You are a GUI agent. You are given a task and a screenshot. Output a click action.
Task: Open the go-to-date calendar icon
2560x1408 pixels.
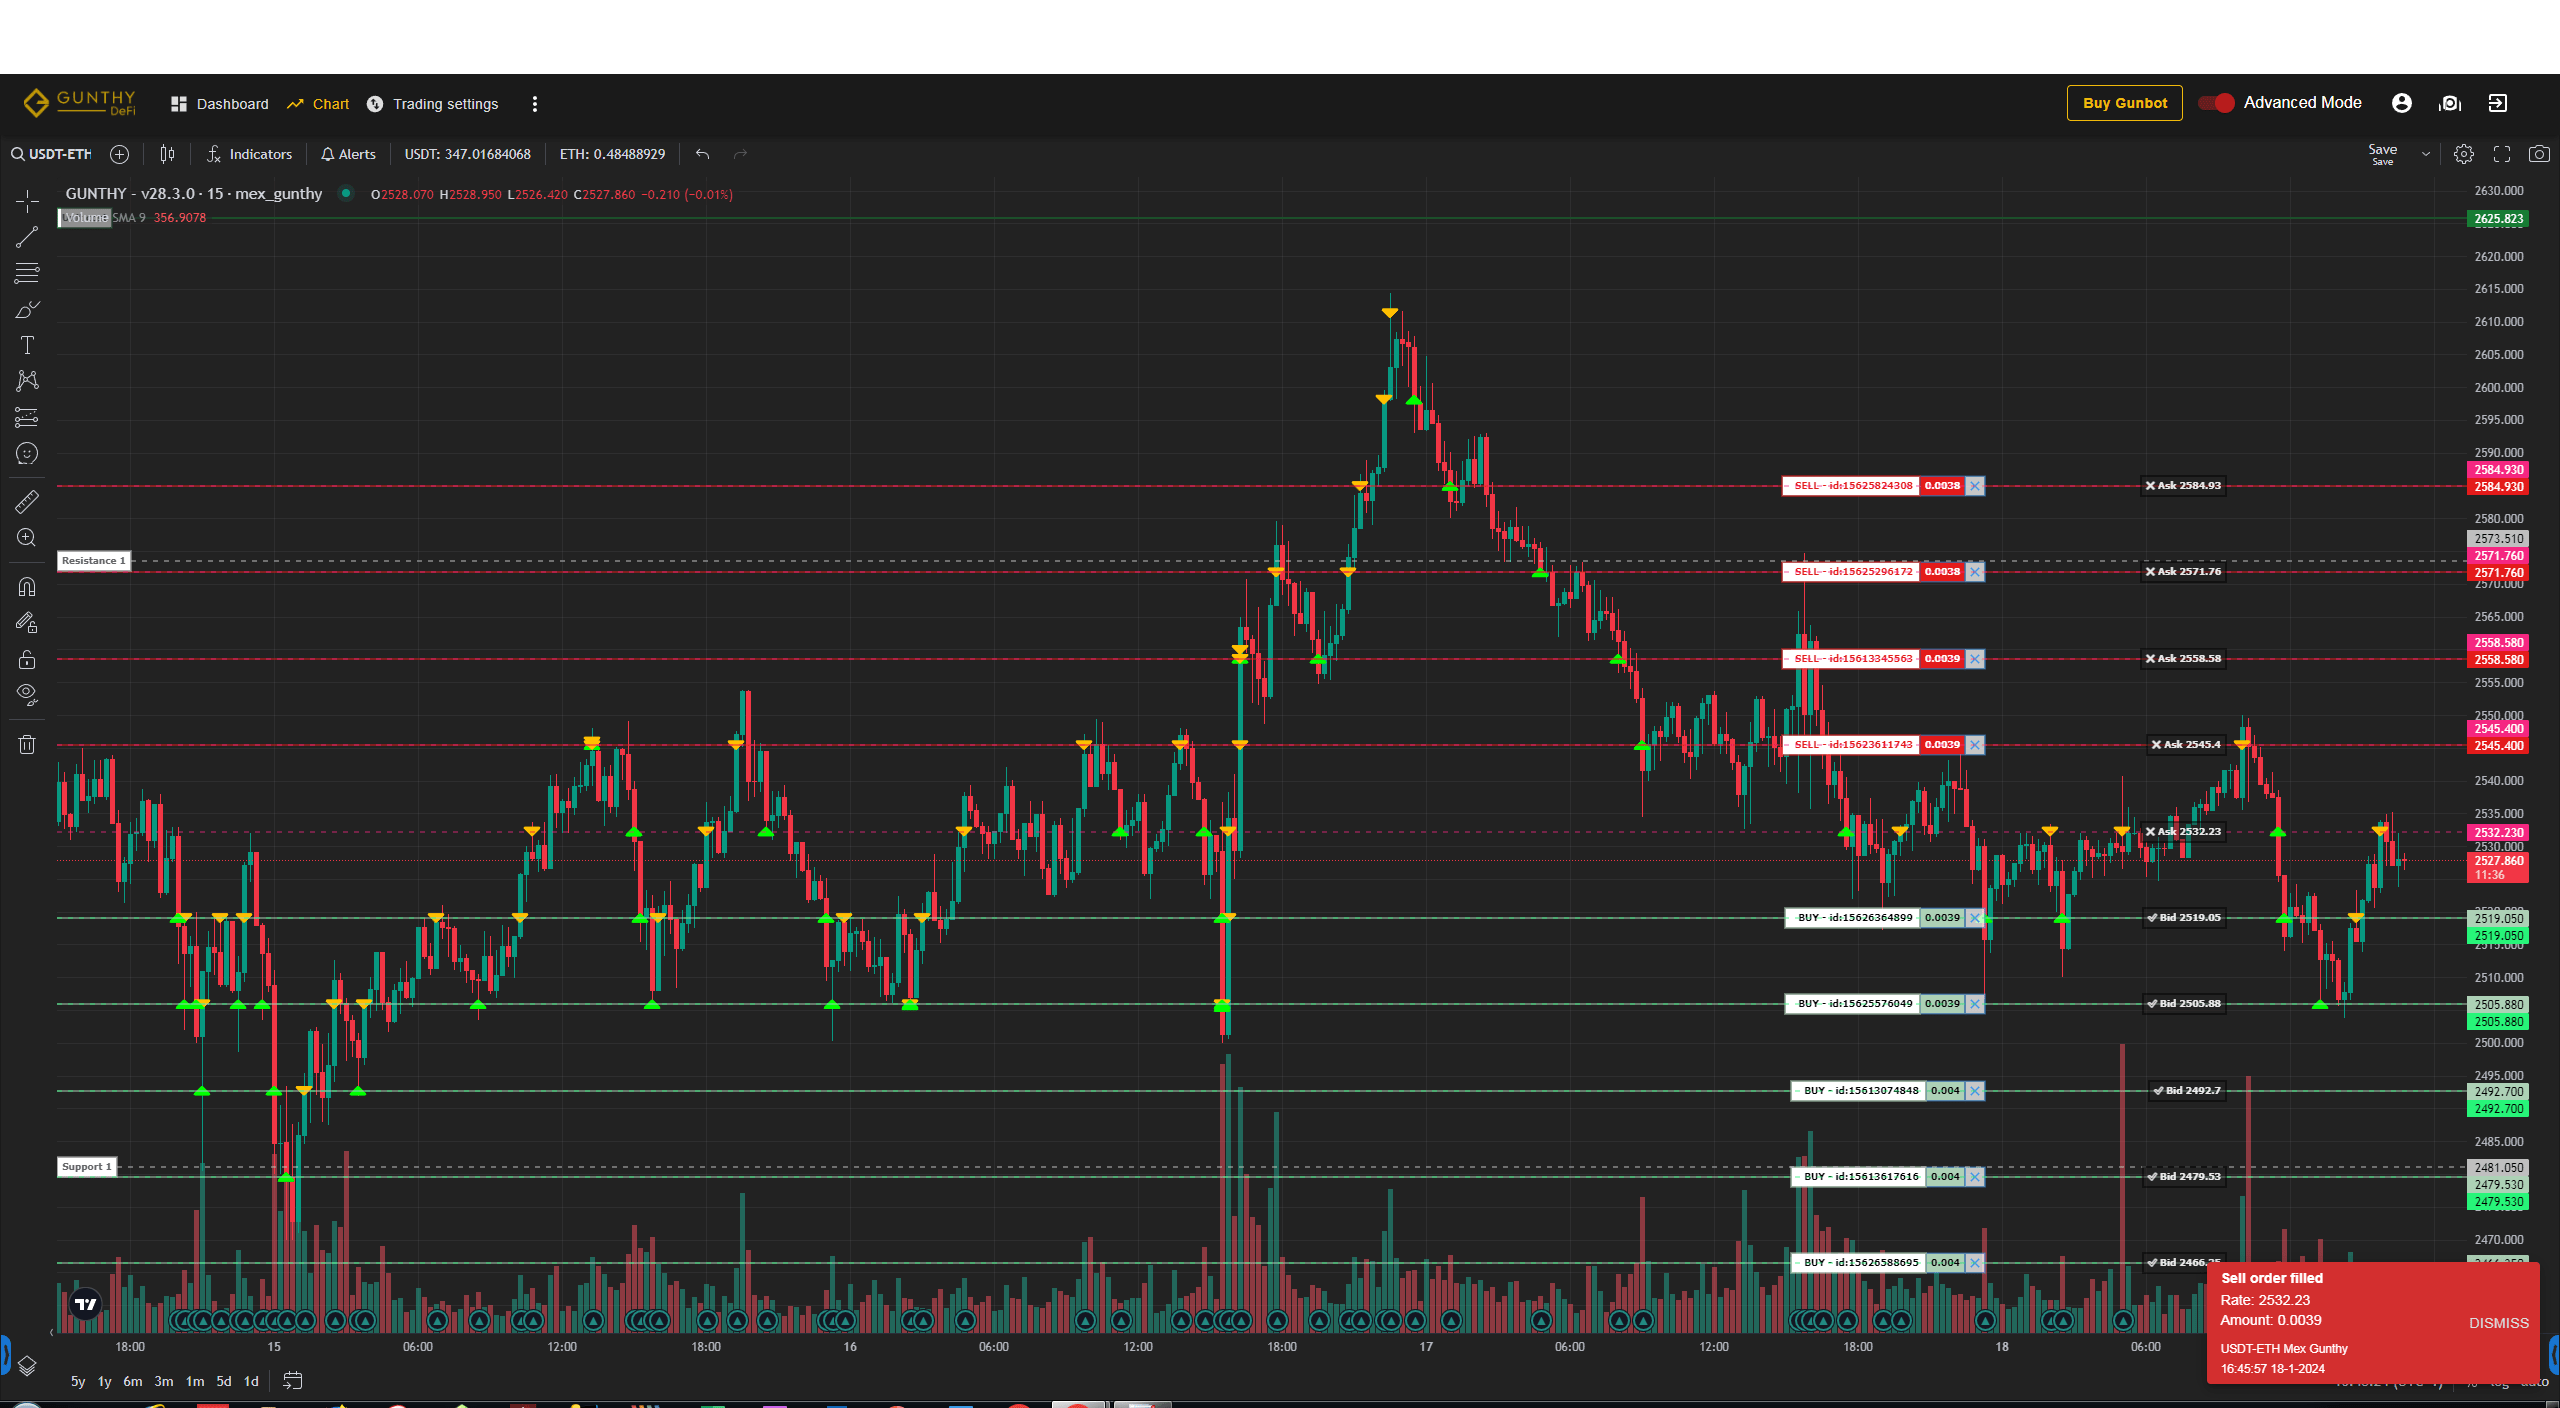click(292, 1381)
